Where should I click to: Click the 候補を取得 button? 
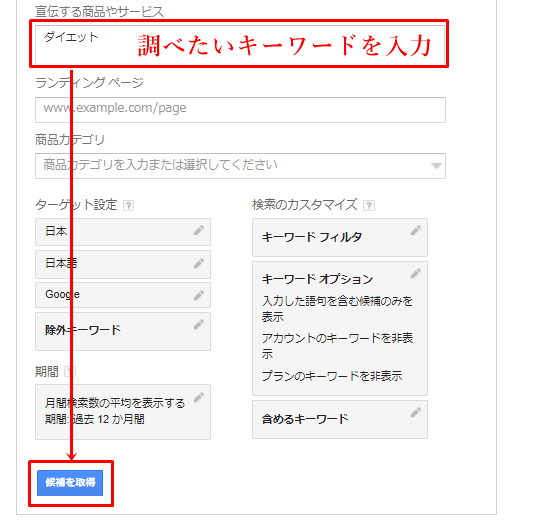[70, 483]
